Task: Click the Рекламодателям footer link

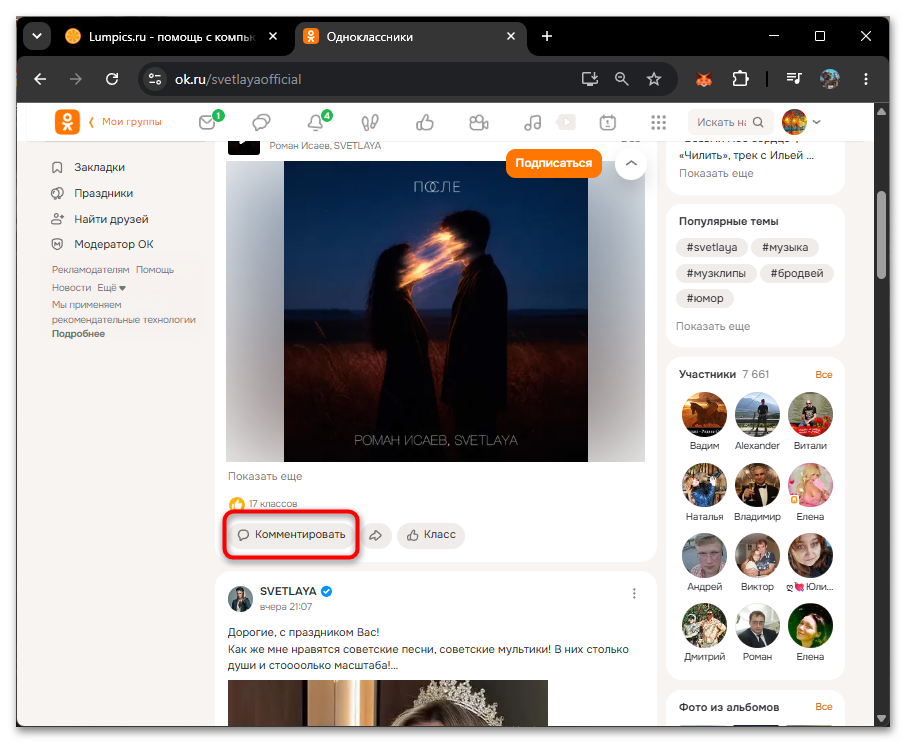Action: (91, 270)
